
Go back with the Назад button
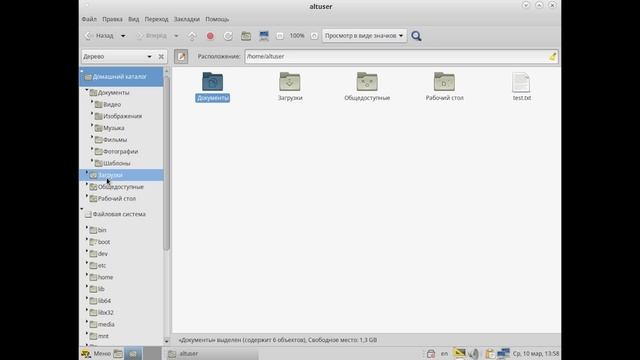point(99,36)
